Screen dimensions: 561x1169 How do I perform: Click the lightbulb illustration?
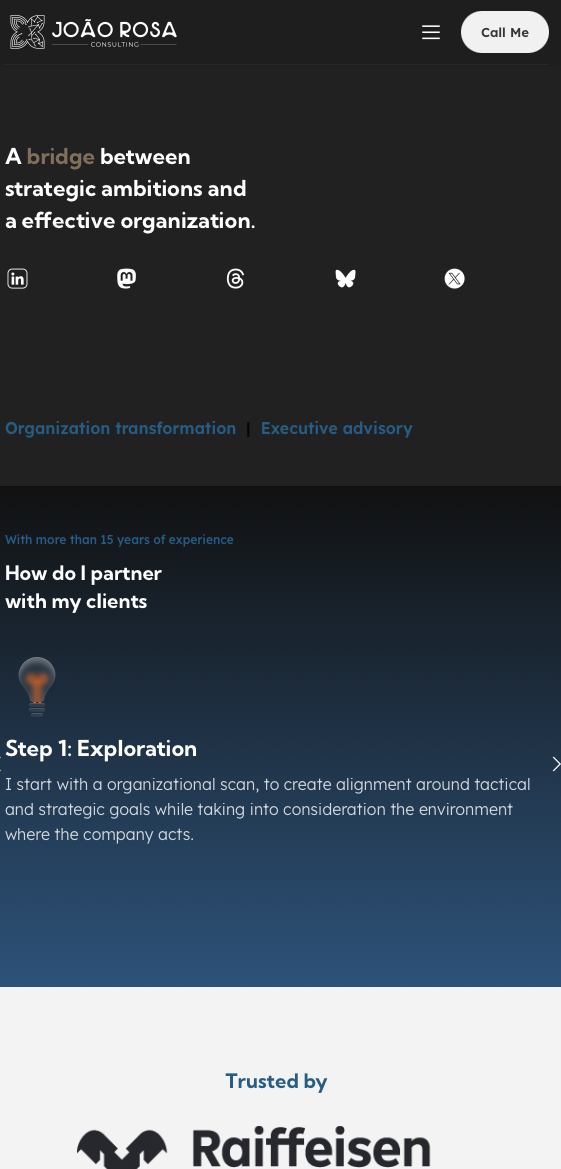pyautogui.click(x=37, y=687)
